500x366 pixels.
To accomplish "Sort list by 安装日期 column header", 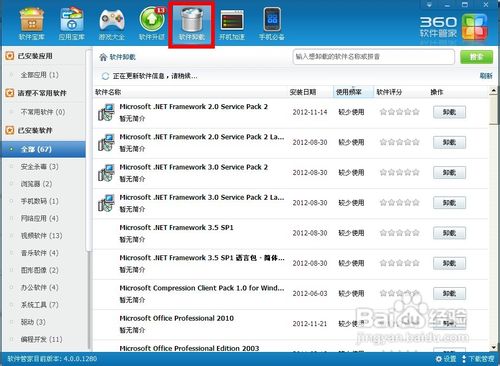I will (x=303, y=92).
